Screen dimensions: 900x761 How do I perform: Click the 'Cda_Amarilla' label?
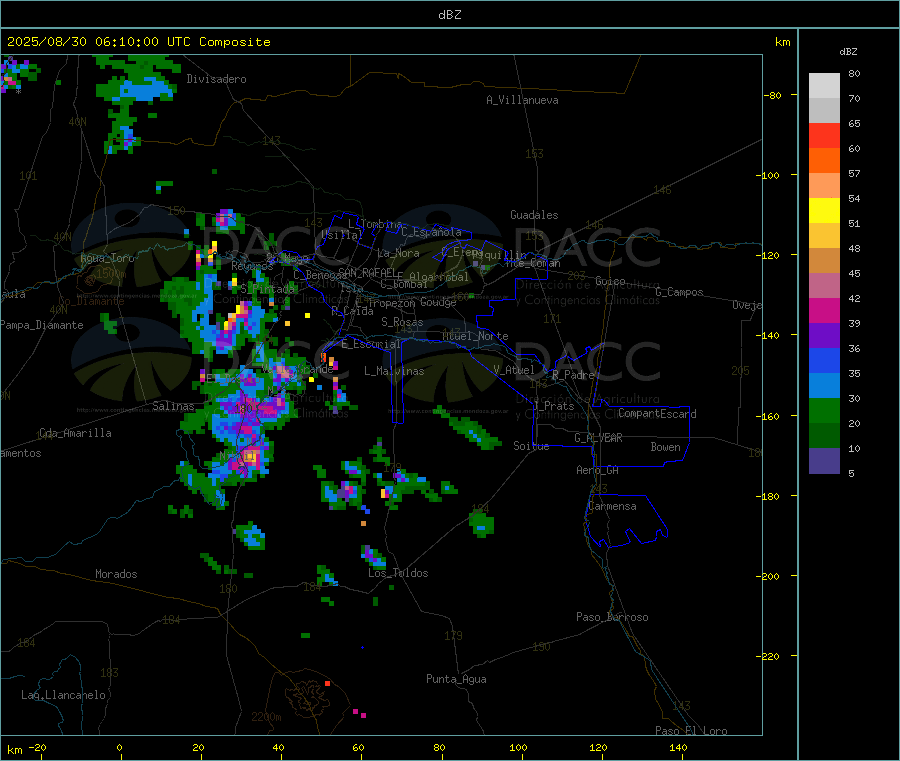75,433
